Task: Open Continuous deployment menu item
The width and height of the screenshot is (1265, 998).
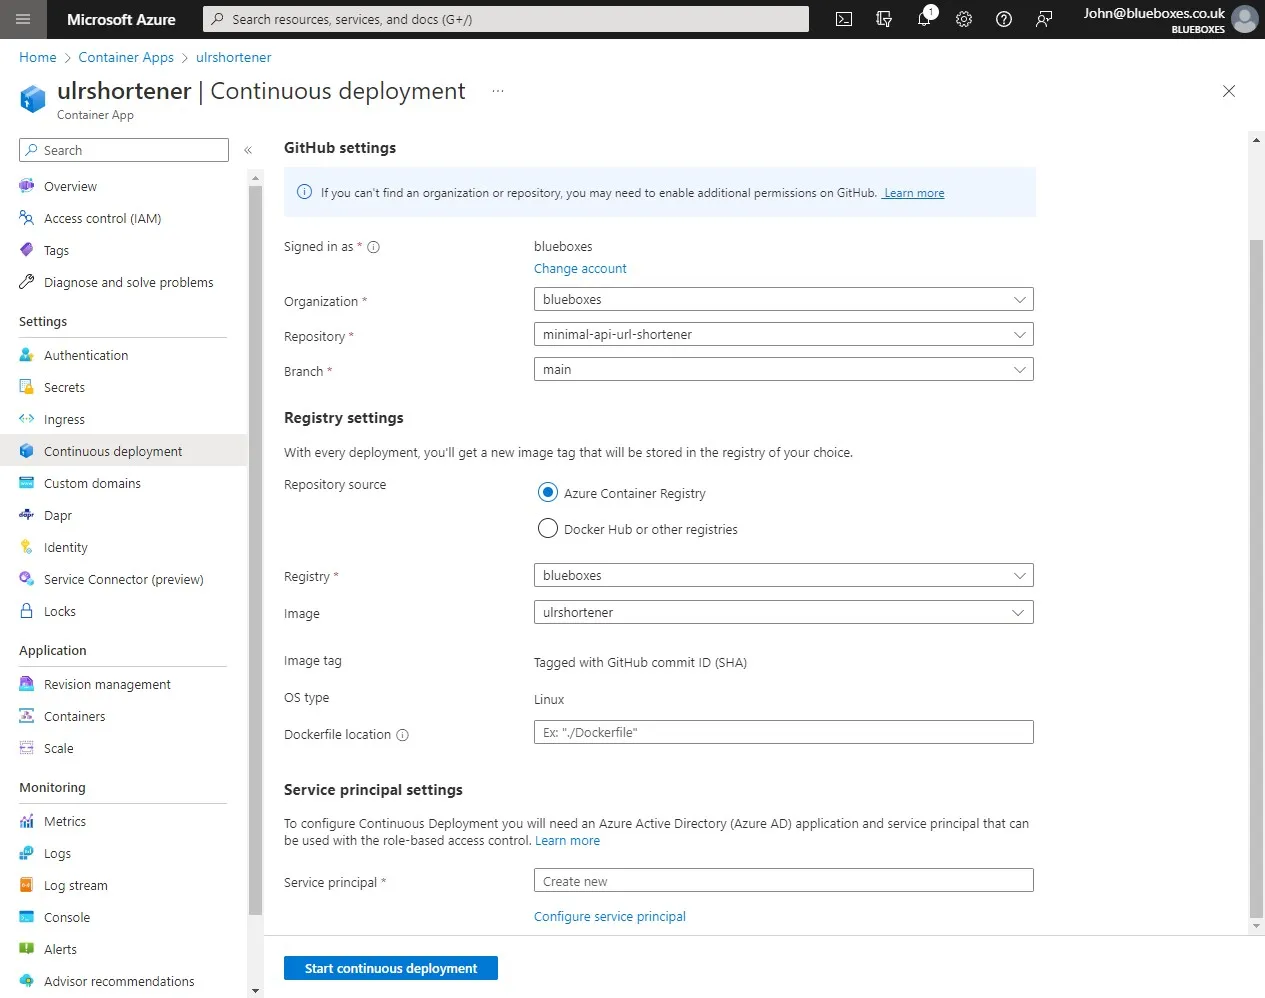Action: click(123, 451)
